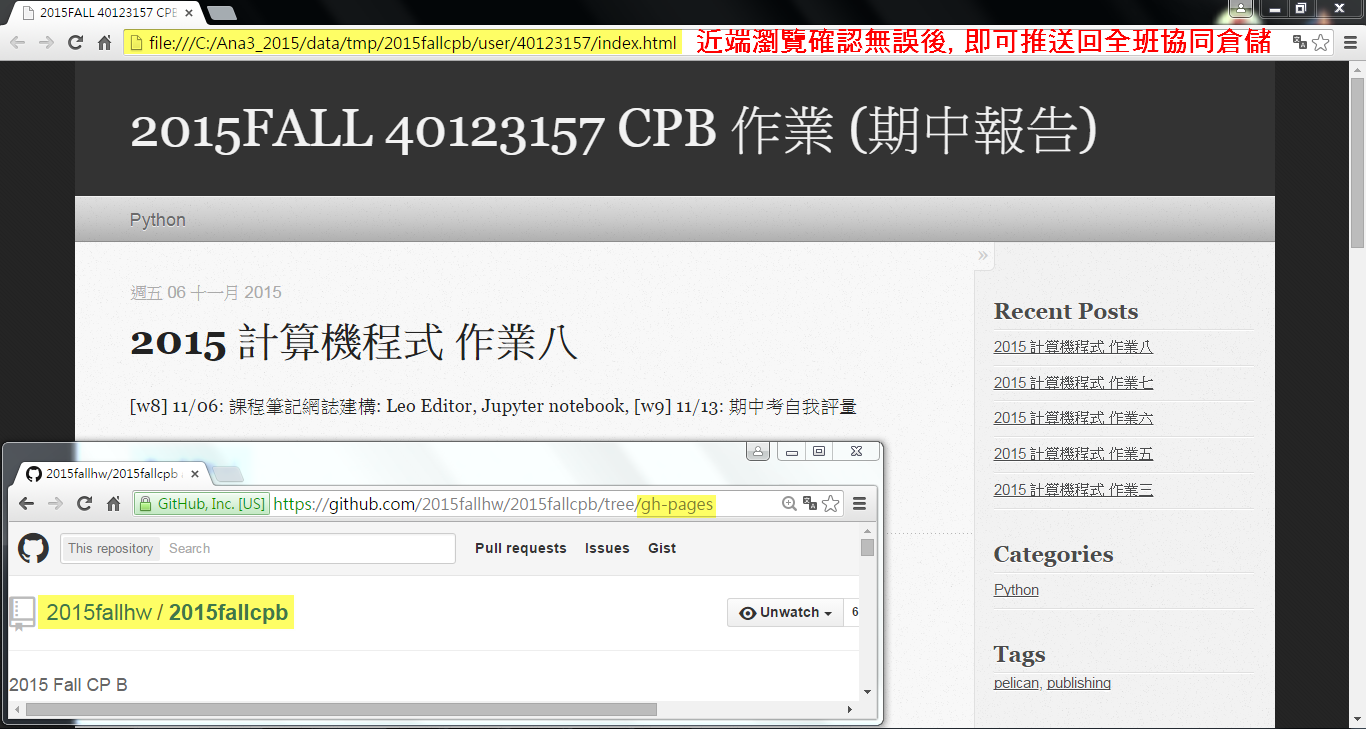Click the 2015 Fall CP B description text
The image size is (1366, 729).
[x=68, y=685]
